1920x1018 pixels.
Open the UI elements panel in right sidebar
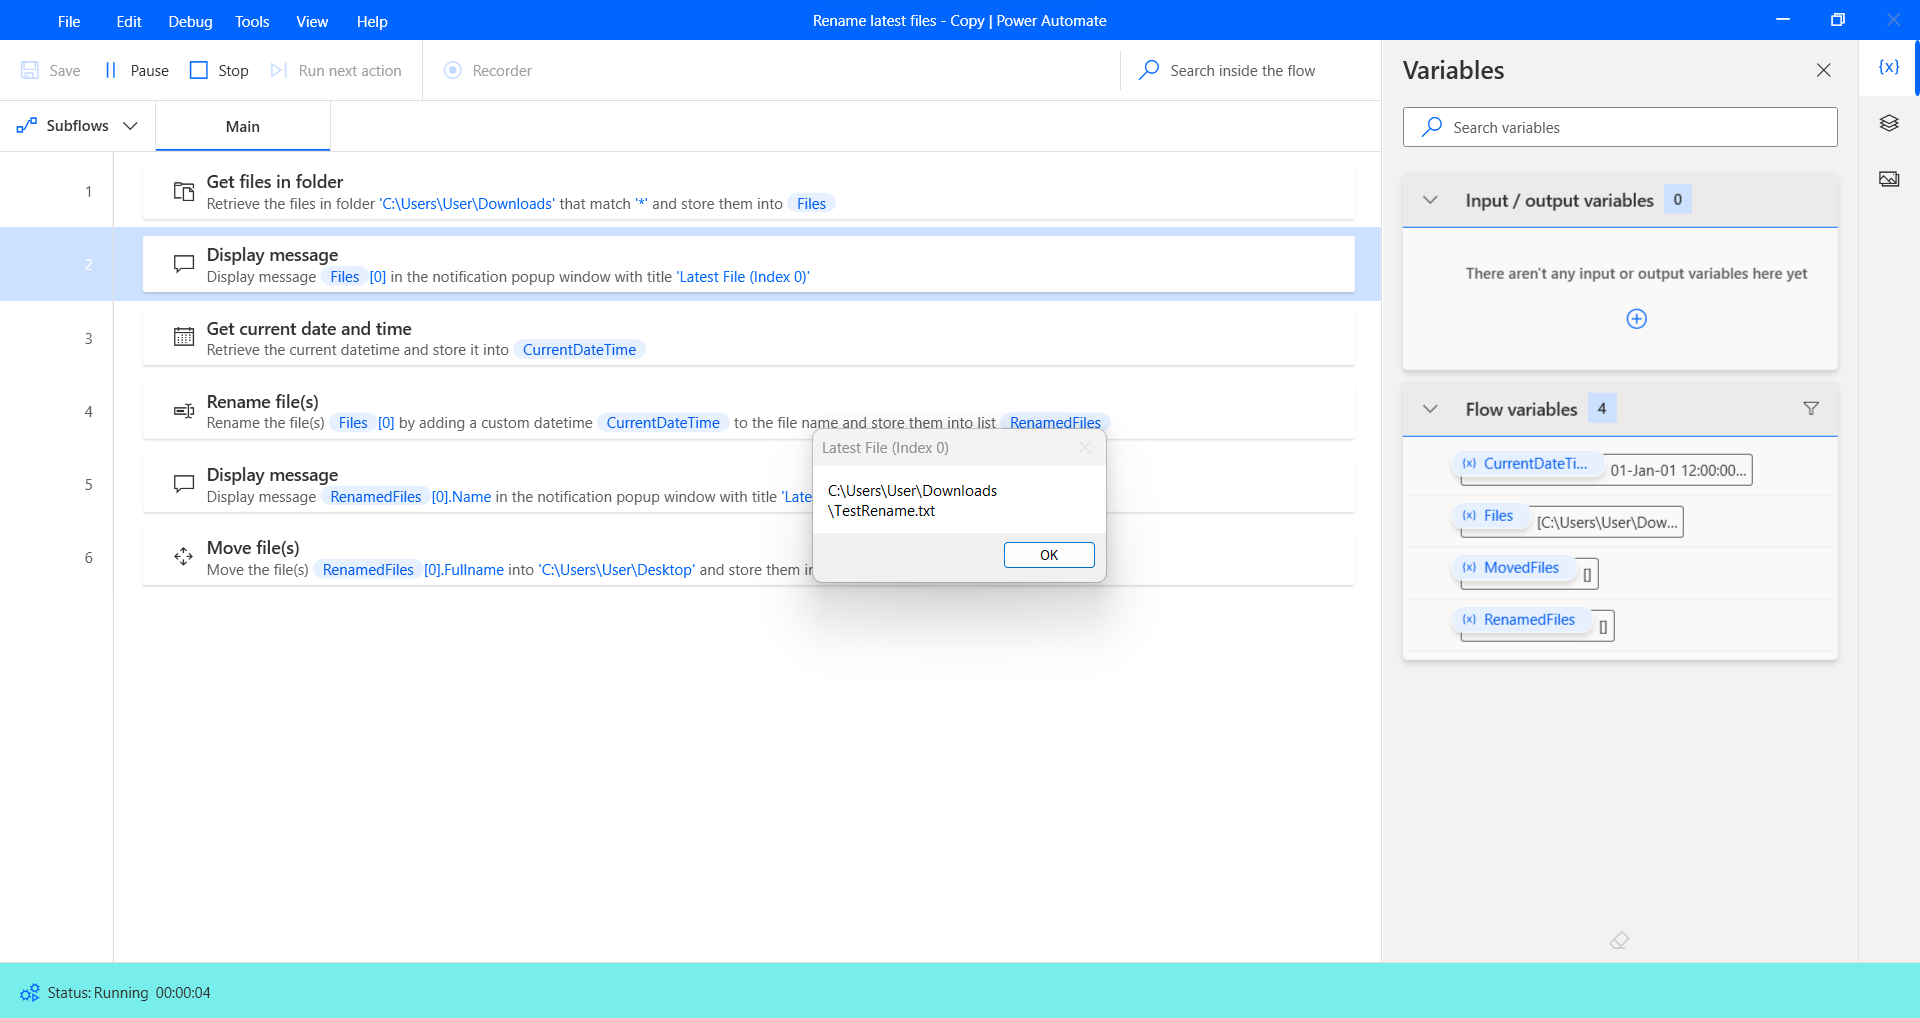(1888, 122)
